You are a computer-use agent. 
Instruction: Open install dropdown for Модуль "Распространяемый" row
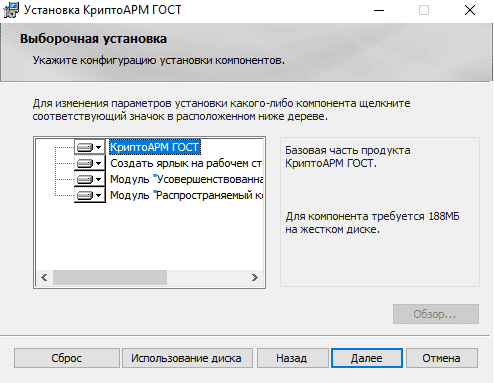(x=89, y=195)
